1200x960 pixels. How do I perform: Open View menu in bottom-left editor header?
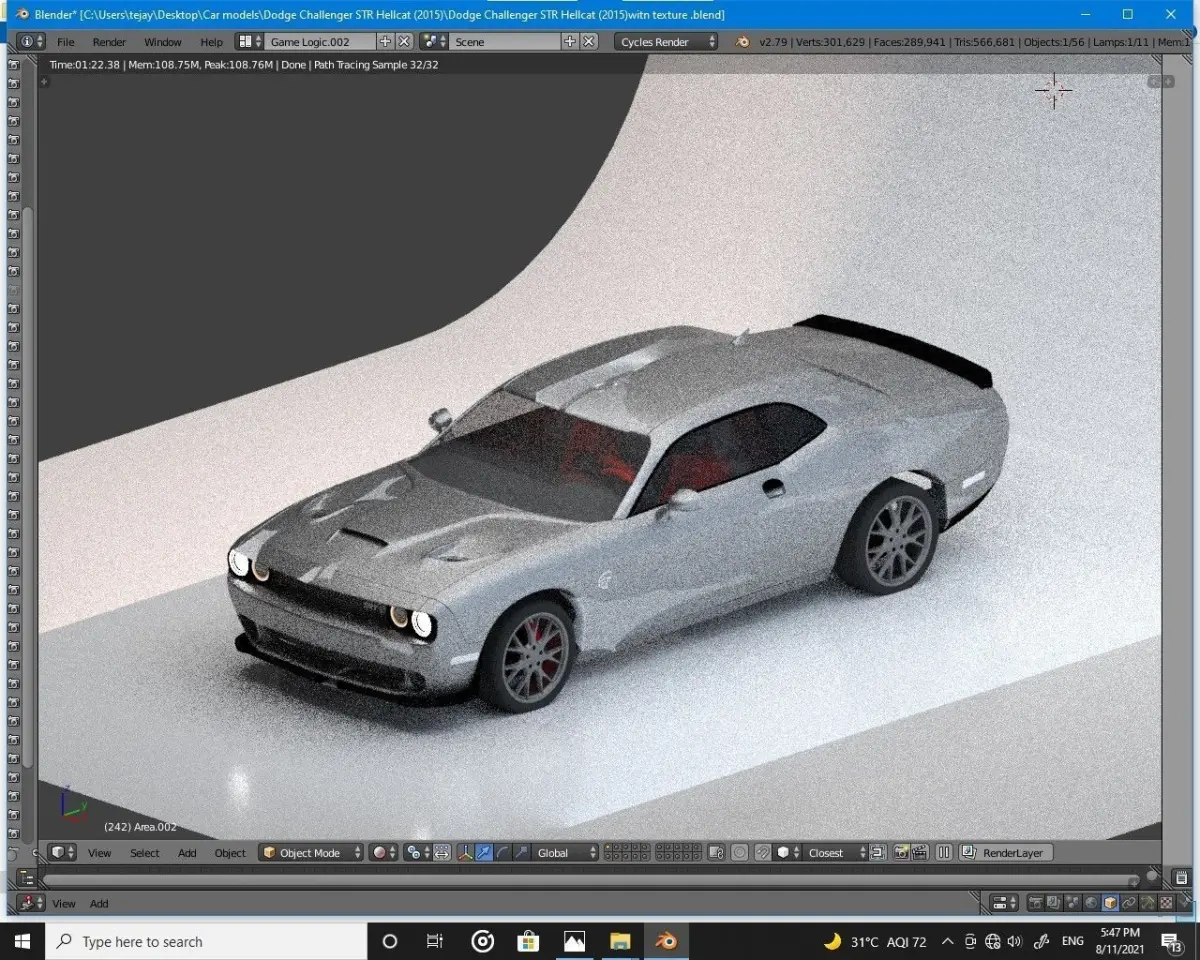[x=63, y=903]
